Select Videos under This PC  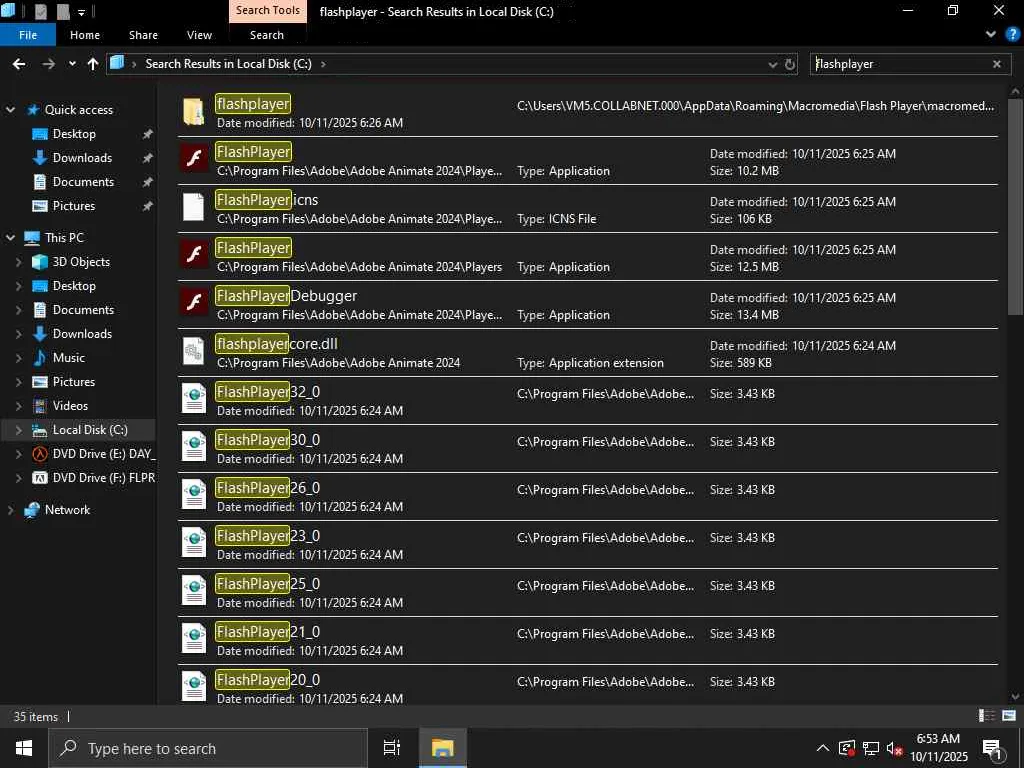(x=70, y=406)
